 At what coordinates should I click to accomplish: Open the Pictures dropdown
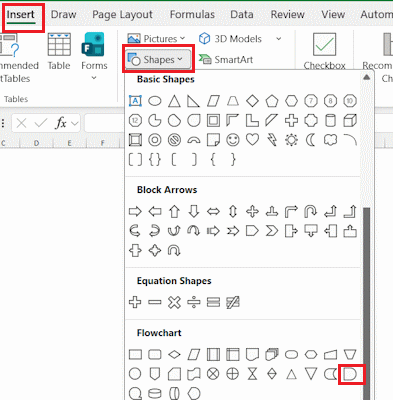(156, 39)
